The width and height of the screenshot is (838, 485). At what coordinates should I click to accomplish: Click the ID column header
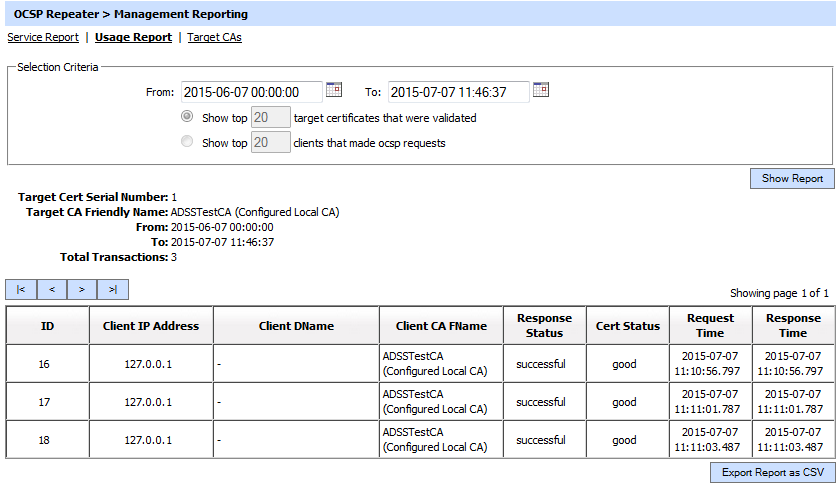47,326
